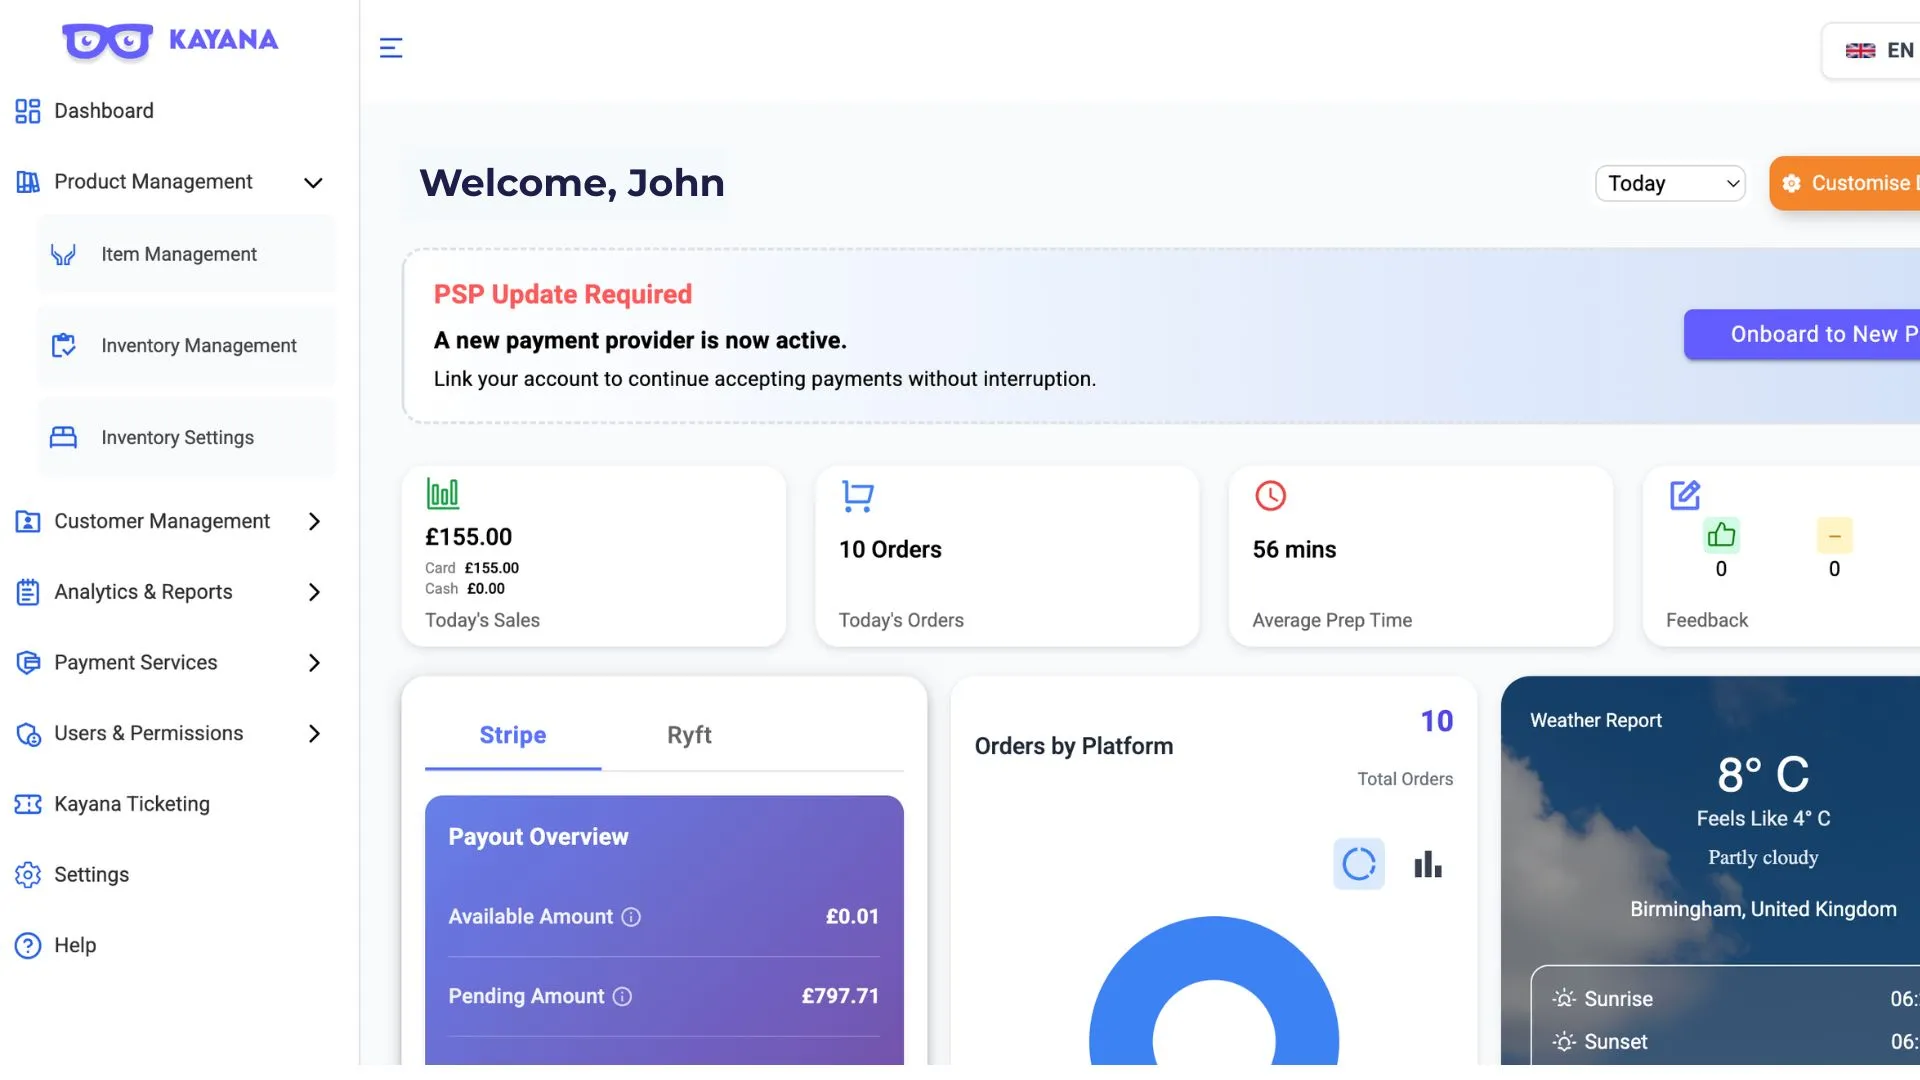Click the Customer Management contact icon
Screen dimensions: 1920x1080
(x=28, y=521)
